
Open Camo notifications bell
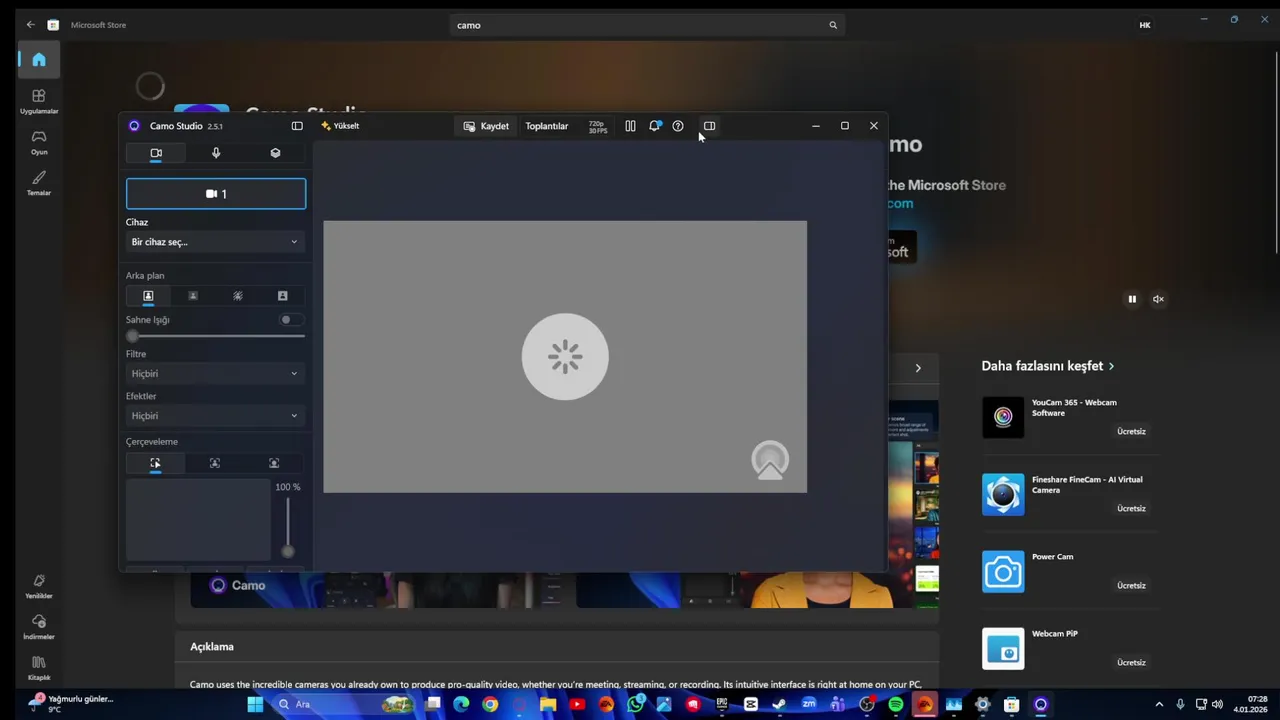coord(655,126)
